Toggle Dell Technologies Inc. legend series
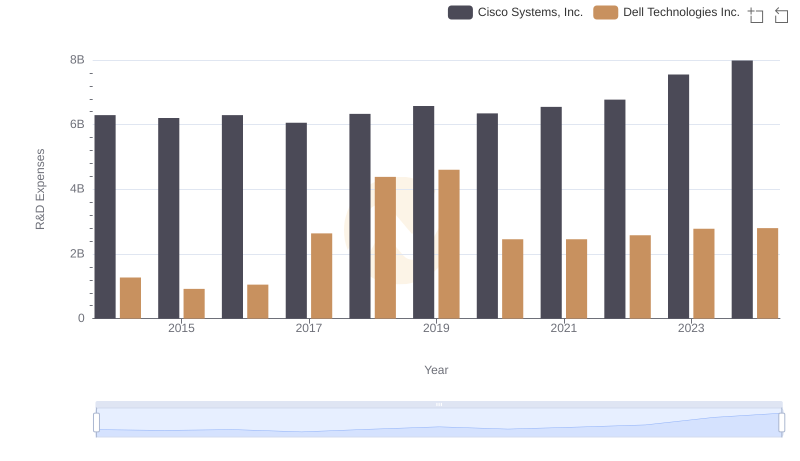This screenshot has height=461, width=800. (x=666, y=12)
